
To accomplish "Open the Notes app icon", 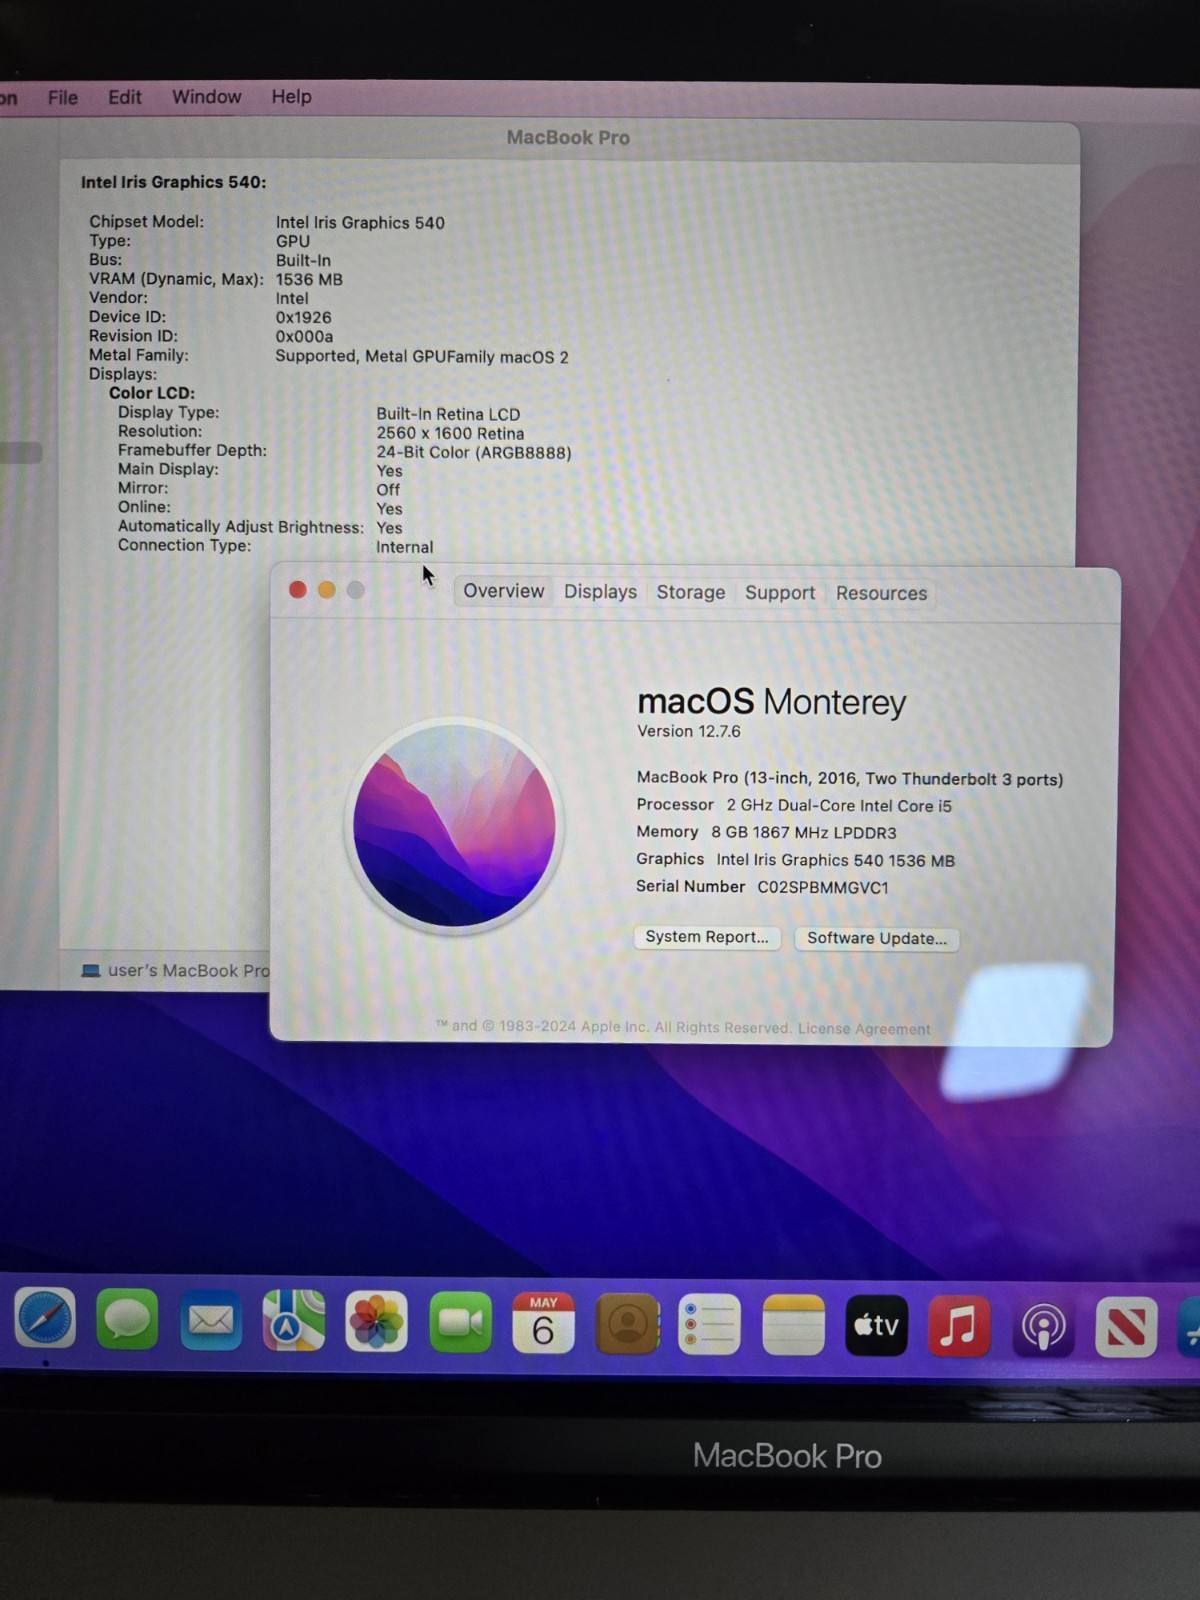I will coord(793,1325).
